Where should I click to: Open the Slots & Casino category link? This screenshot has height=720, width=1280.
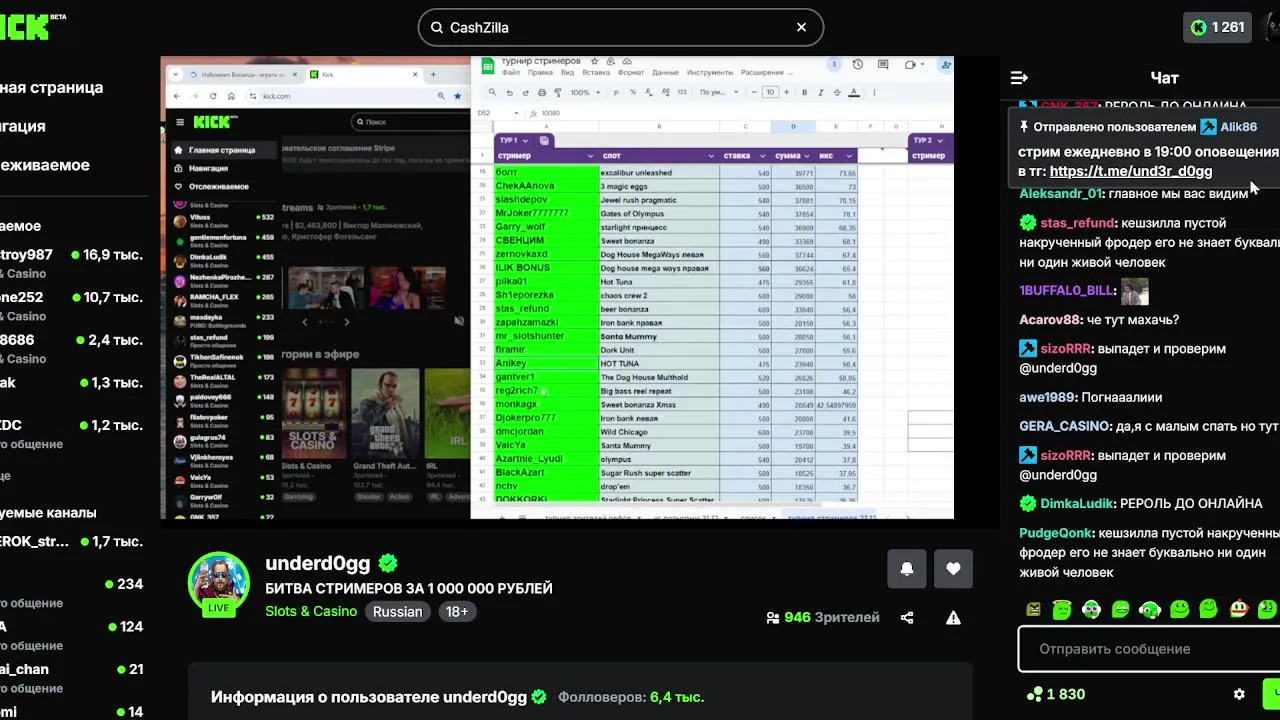pos(311,611)
